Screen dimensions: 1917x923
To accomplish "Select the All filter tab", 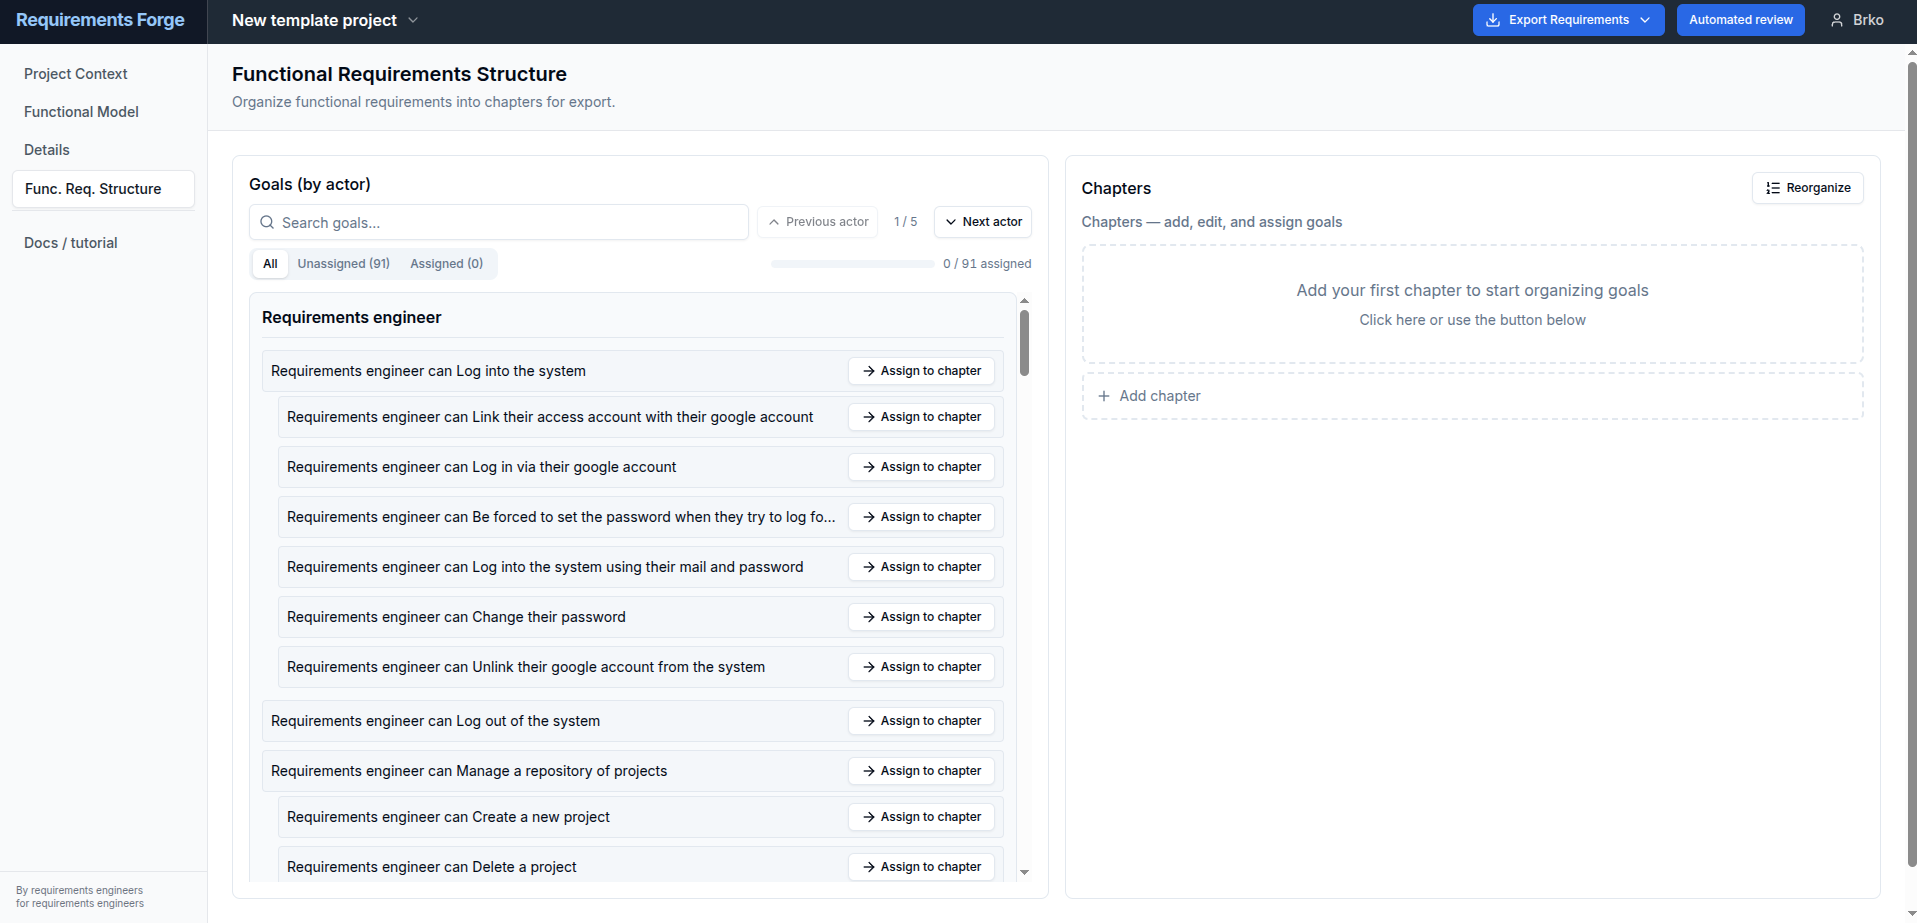I will [270, 264].
